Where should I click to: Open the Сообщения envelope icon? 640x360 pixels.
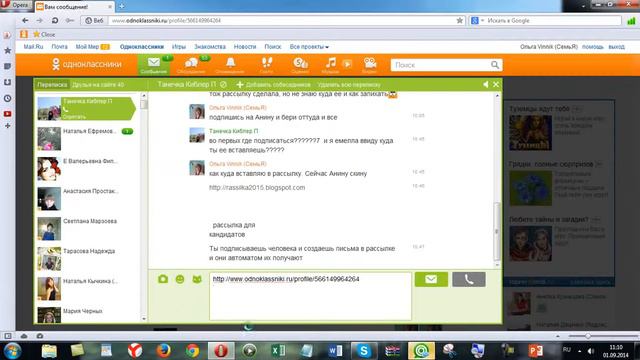pos(154,65)
